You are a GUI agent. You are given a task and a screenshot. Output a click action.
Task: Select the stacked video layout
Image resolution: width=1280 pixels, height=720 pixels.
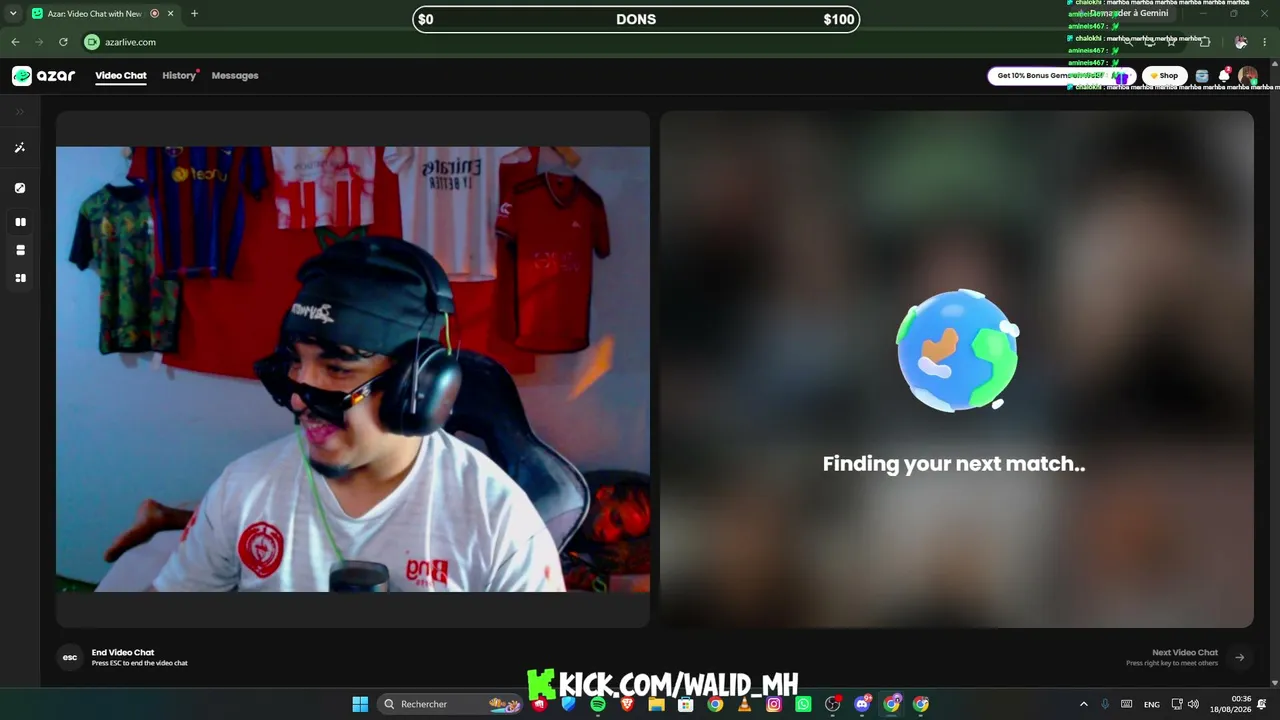20,250
